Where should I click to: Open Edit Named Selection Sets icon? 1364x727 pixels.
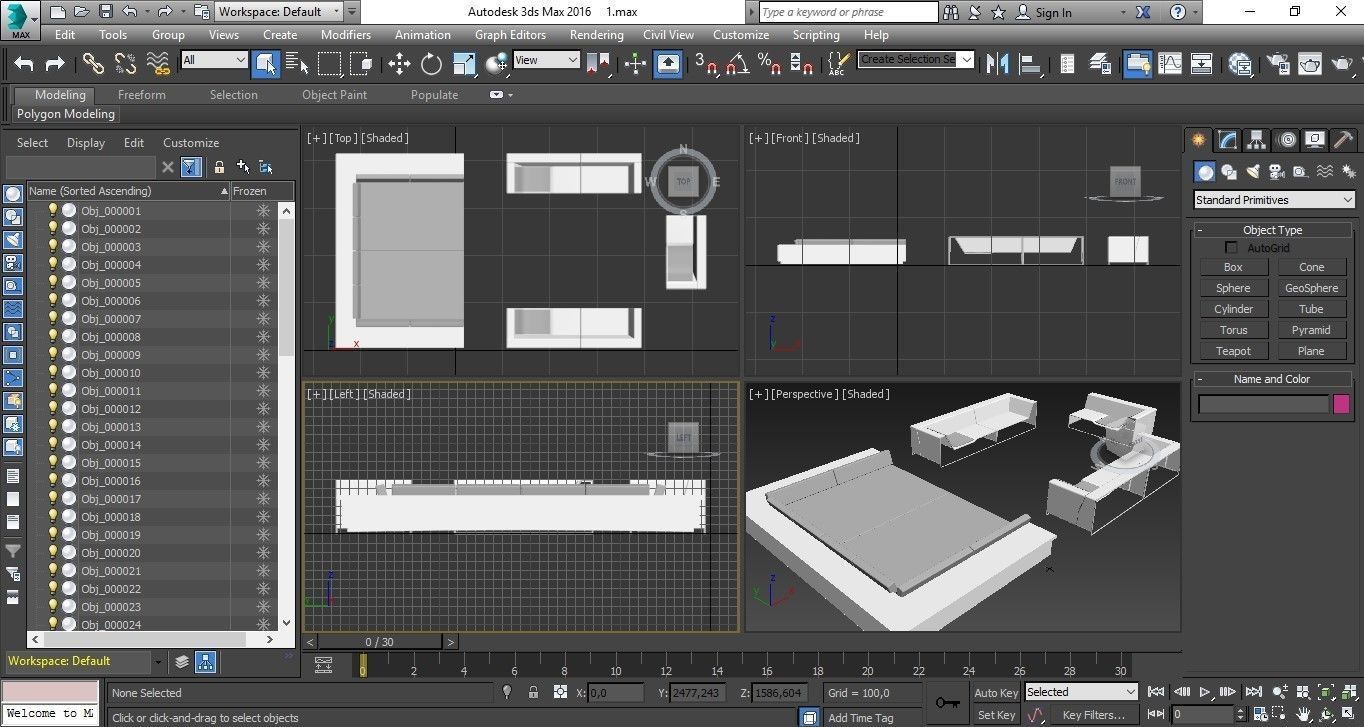coord(839,63)
